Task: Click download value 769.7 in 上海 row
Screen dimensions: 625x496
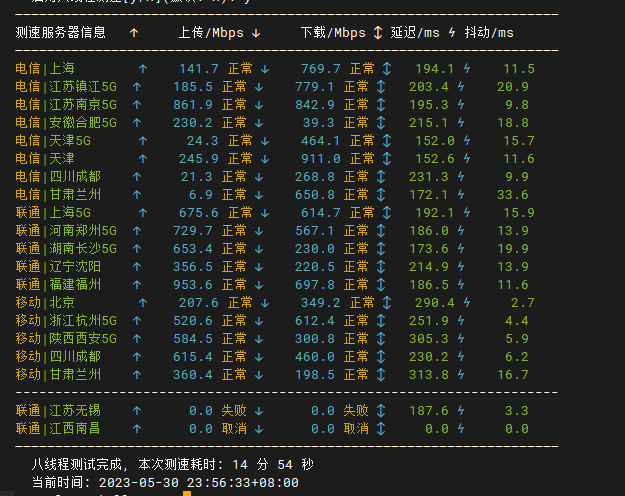Action: point(320,69)
